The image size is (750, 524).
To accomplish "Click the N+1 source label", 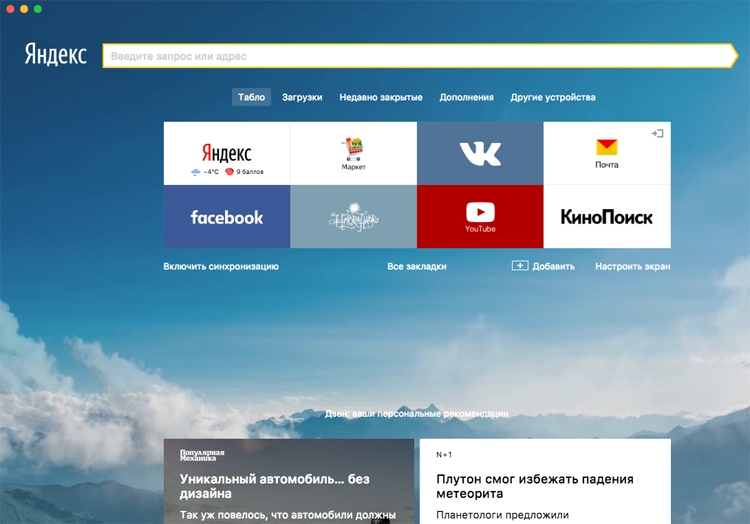I will tap(444, 455).
